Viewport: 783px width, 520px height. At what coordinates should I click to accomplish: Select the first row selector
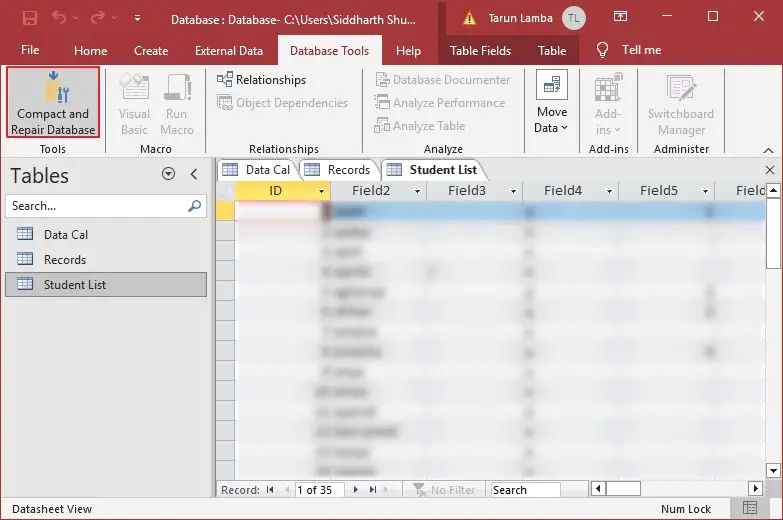(225, 211)
